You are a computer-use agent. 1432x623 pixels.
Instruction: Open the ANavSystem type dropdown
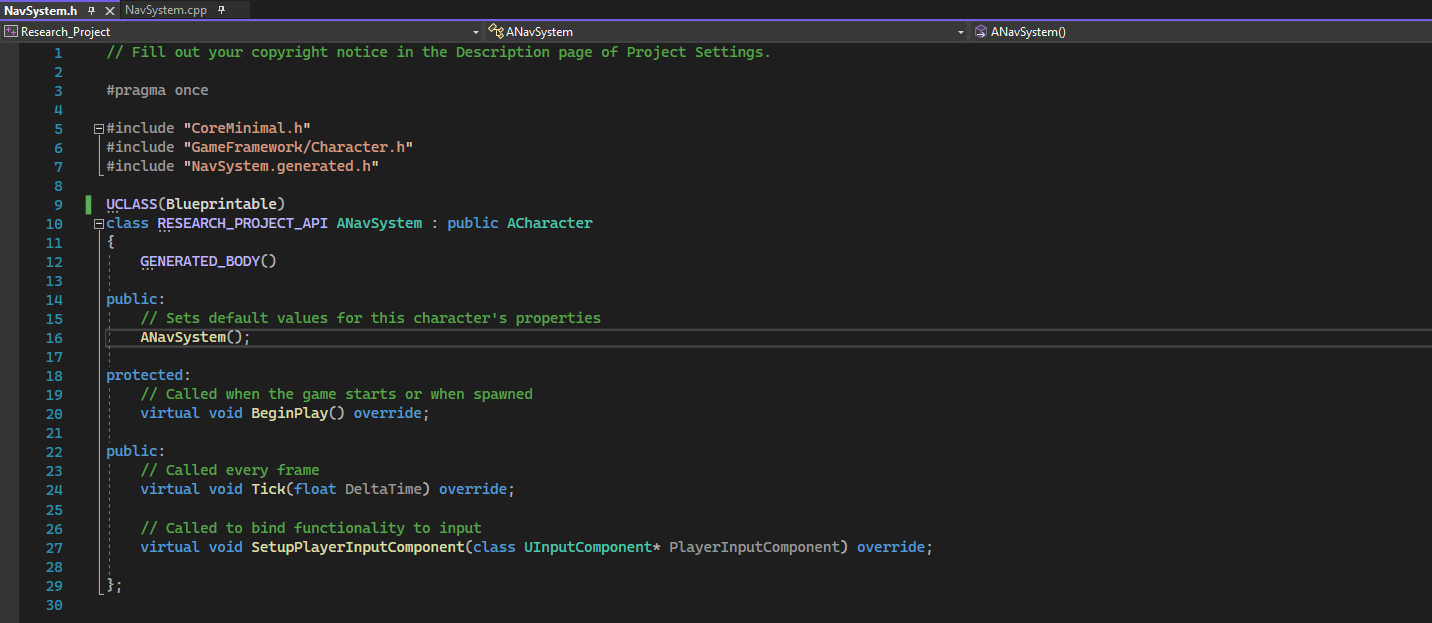click(x=960, y=31)
